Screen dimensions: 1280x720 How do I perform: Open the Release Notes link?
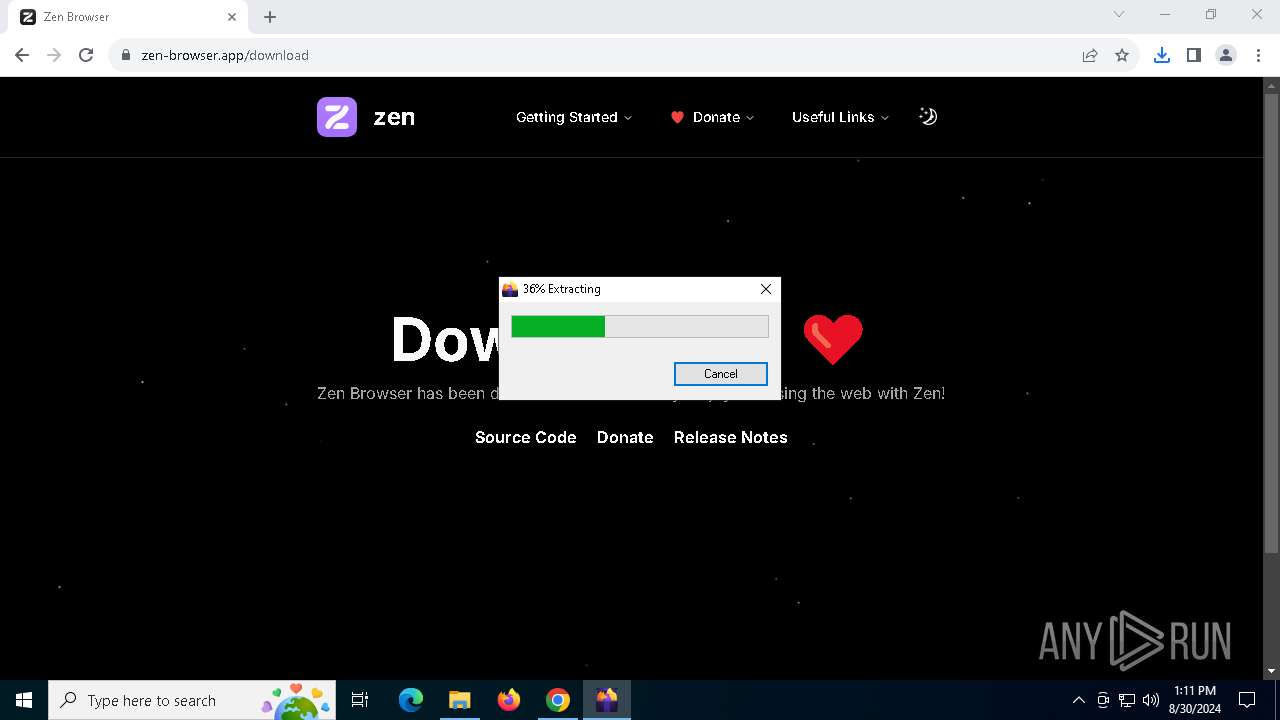[x=731, y=437]
